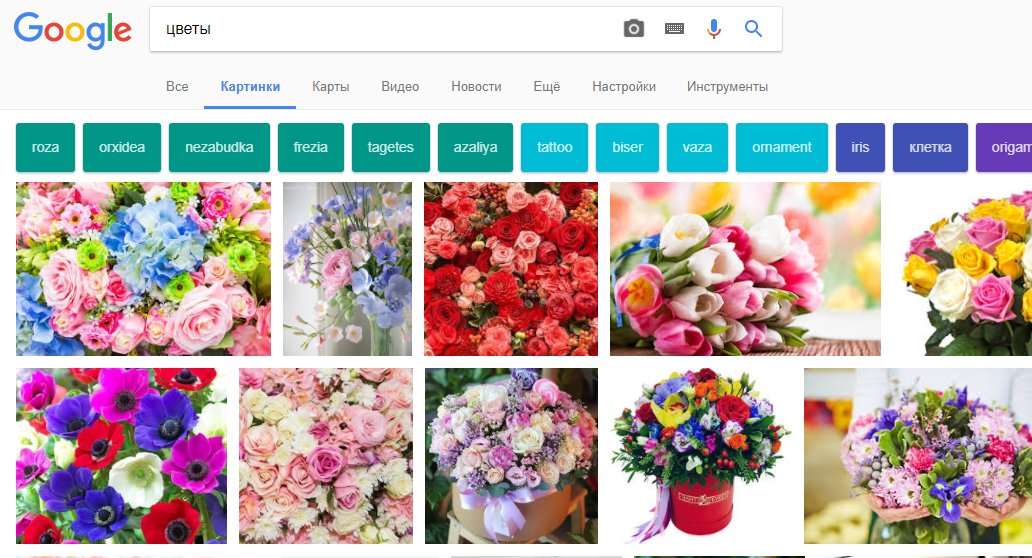1032x558 pixels.
Task: Open the on-screen keyboard icon
Action: click(x=674, y=29)
